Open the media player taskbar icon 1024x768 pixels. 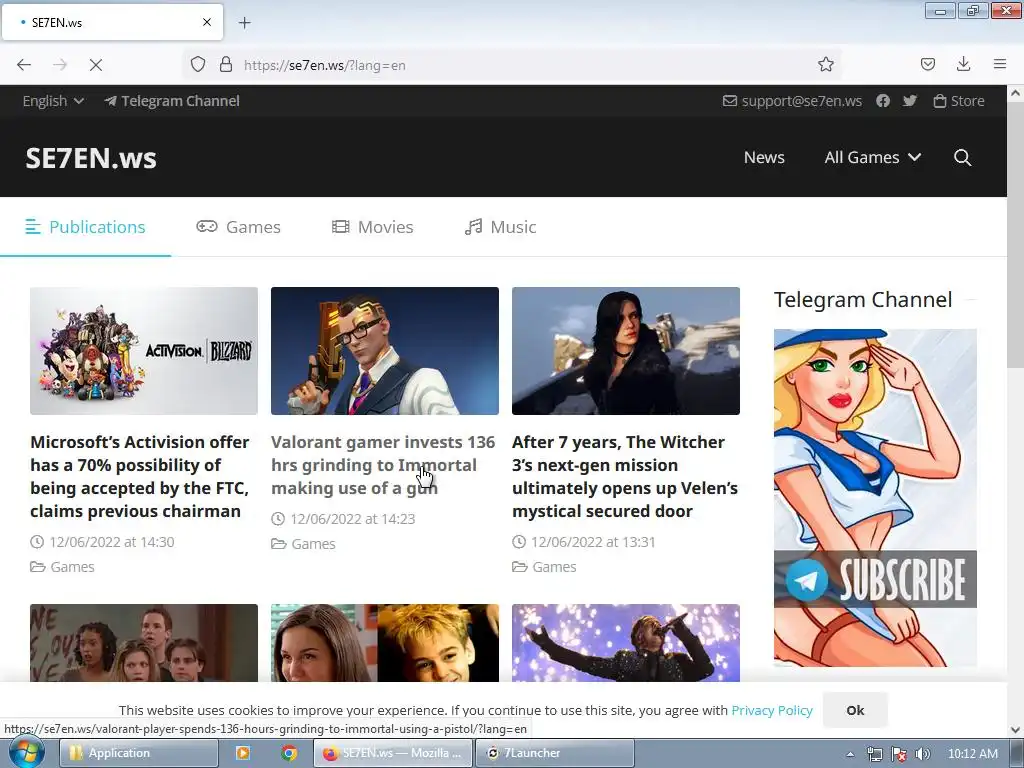(x=243, y=753)
